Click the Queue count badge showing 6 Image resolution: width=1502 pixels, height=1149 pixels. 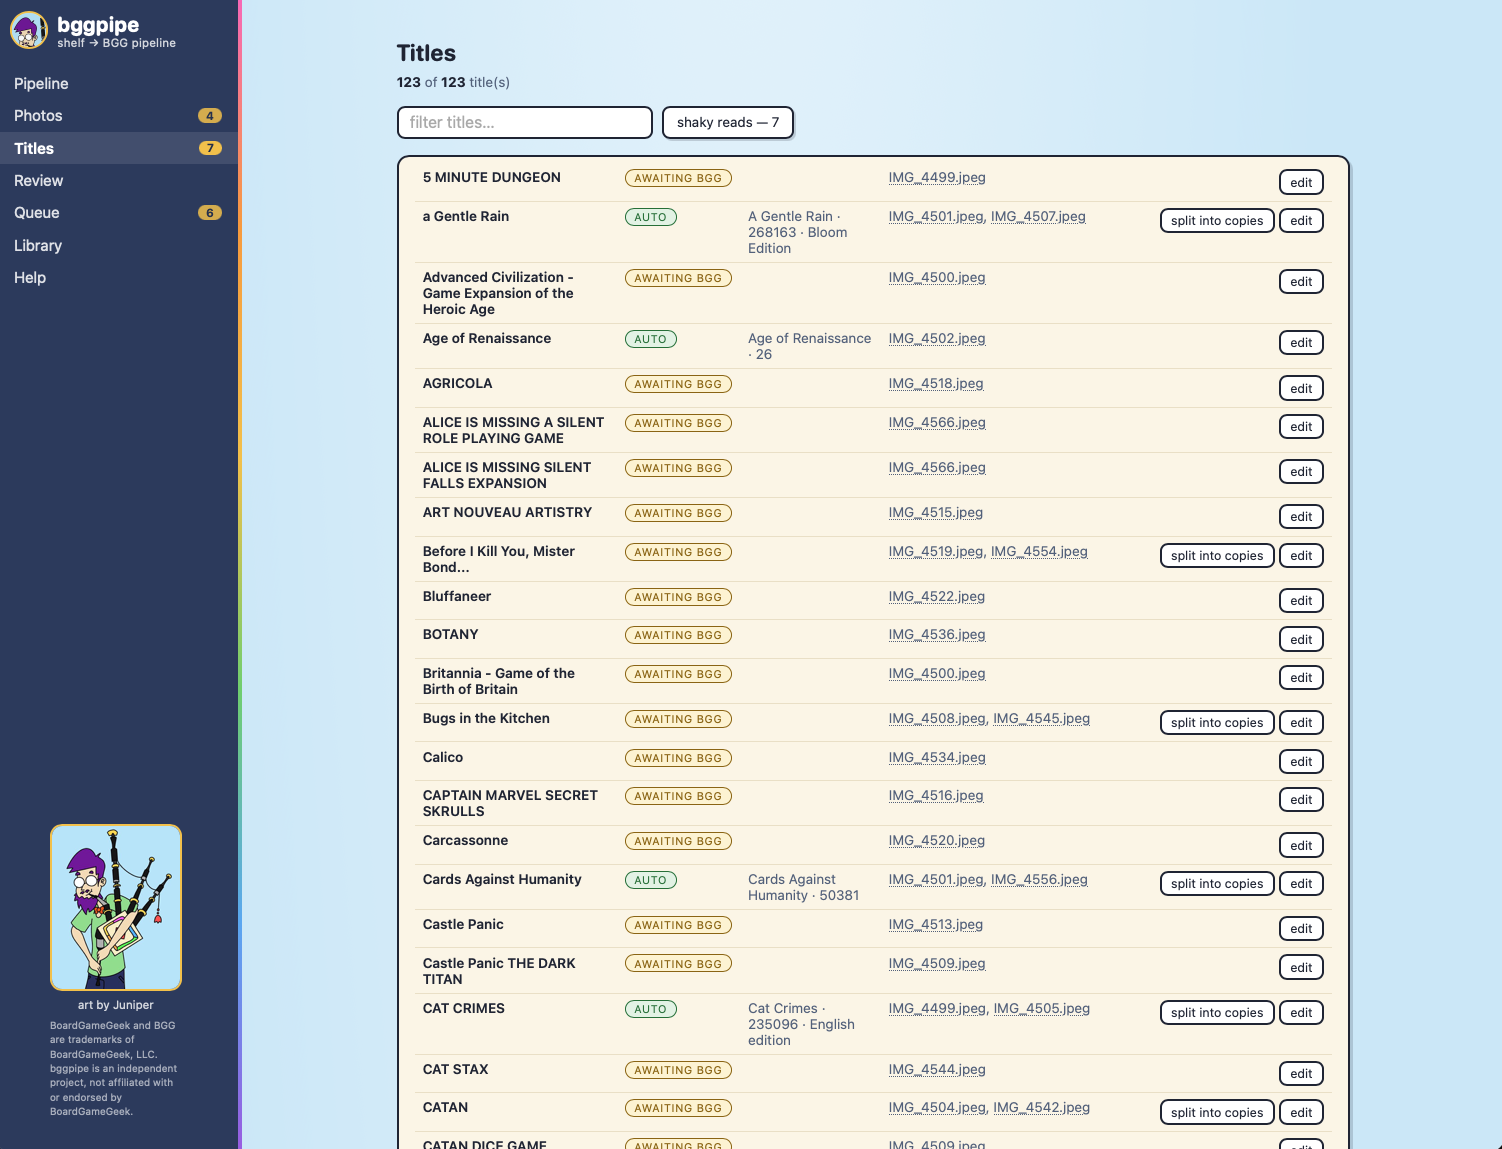[210, 213]
